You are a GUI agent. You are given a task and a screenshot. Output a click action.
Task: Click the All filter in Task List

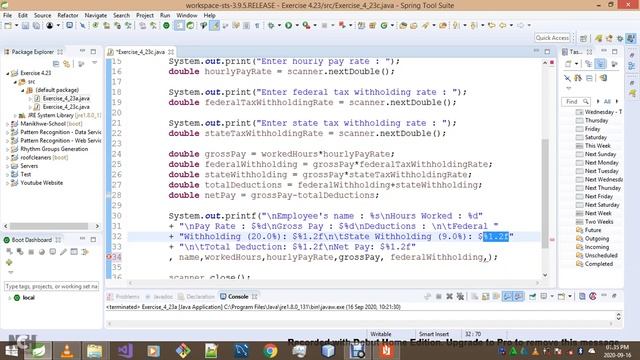coord(607,101)
